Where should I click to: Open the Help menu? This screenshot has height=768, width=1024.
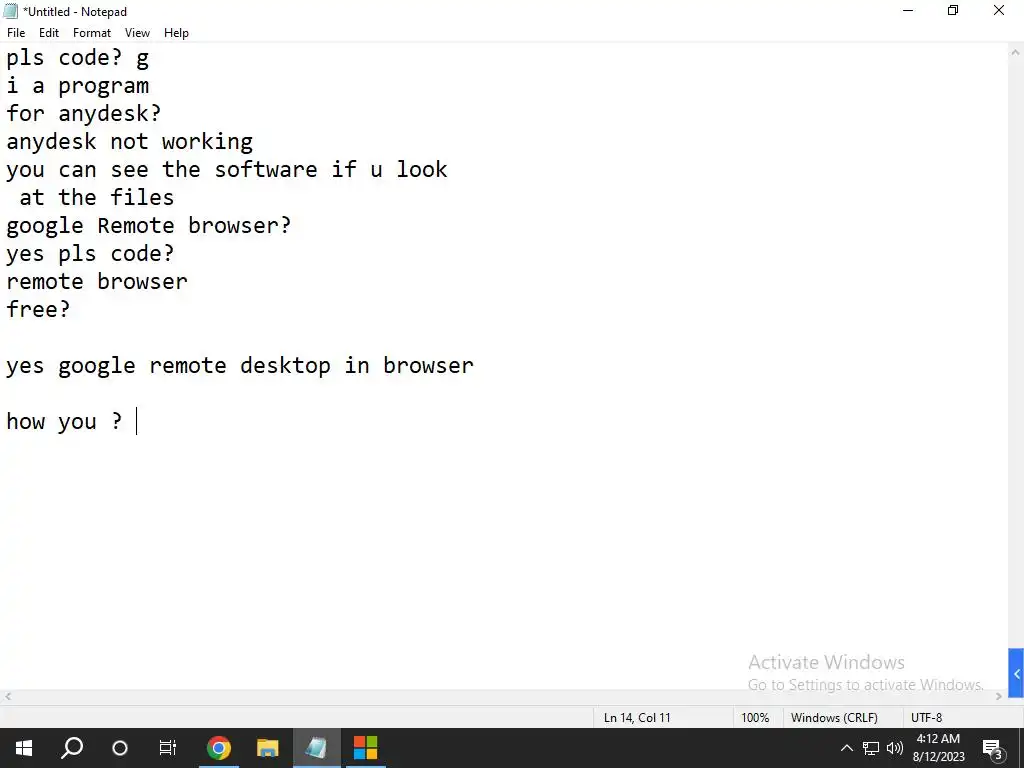(176, 33)
